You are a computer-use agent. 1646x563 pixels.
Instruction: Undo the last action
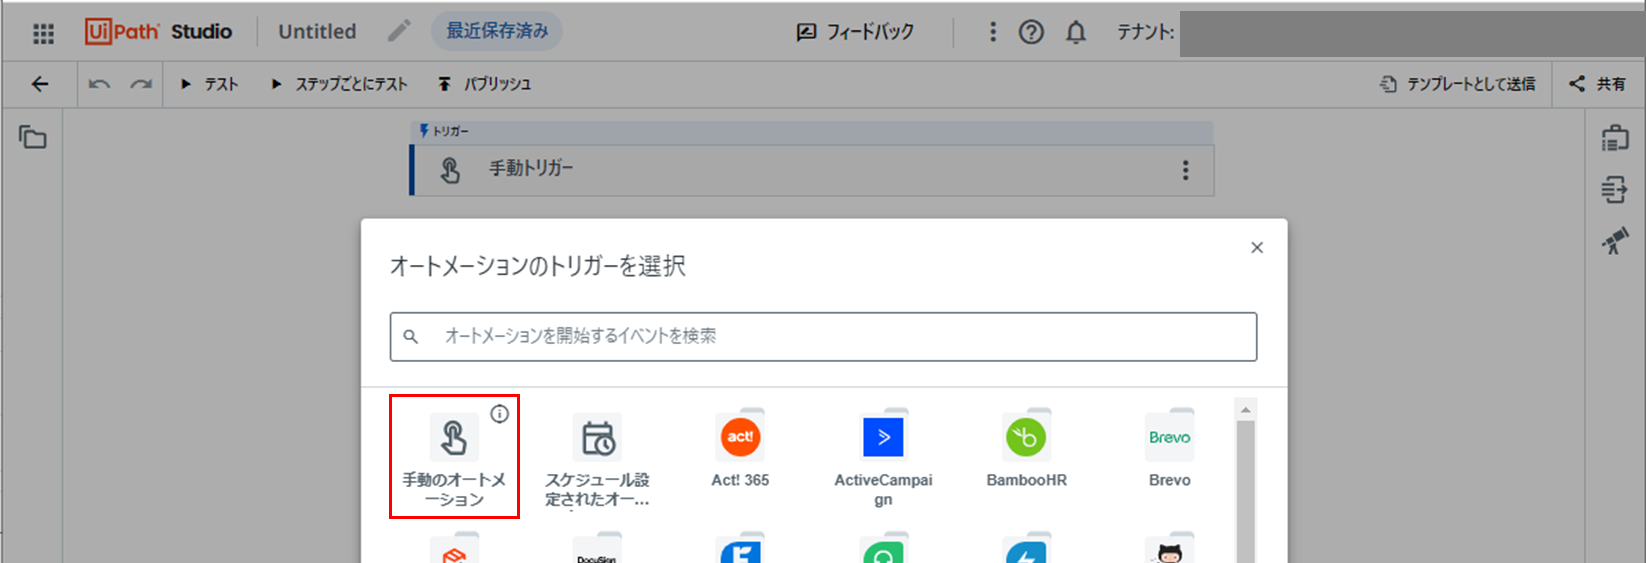pos(99,84)
